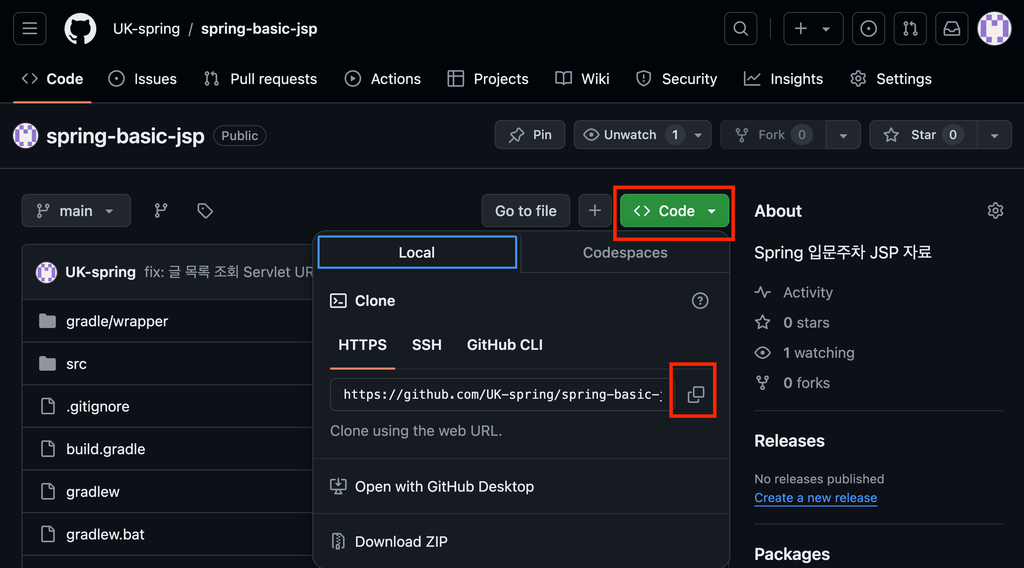This screenshot has height=568, width=1024.
Task: Open the latest commit message link
Action: [229, 272]
